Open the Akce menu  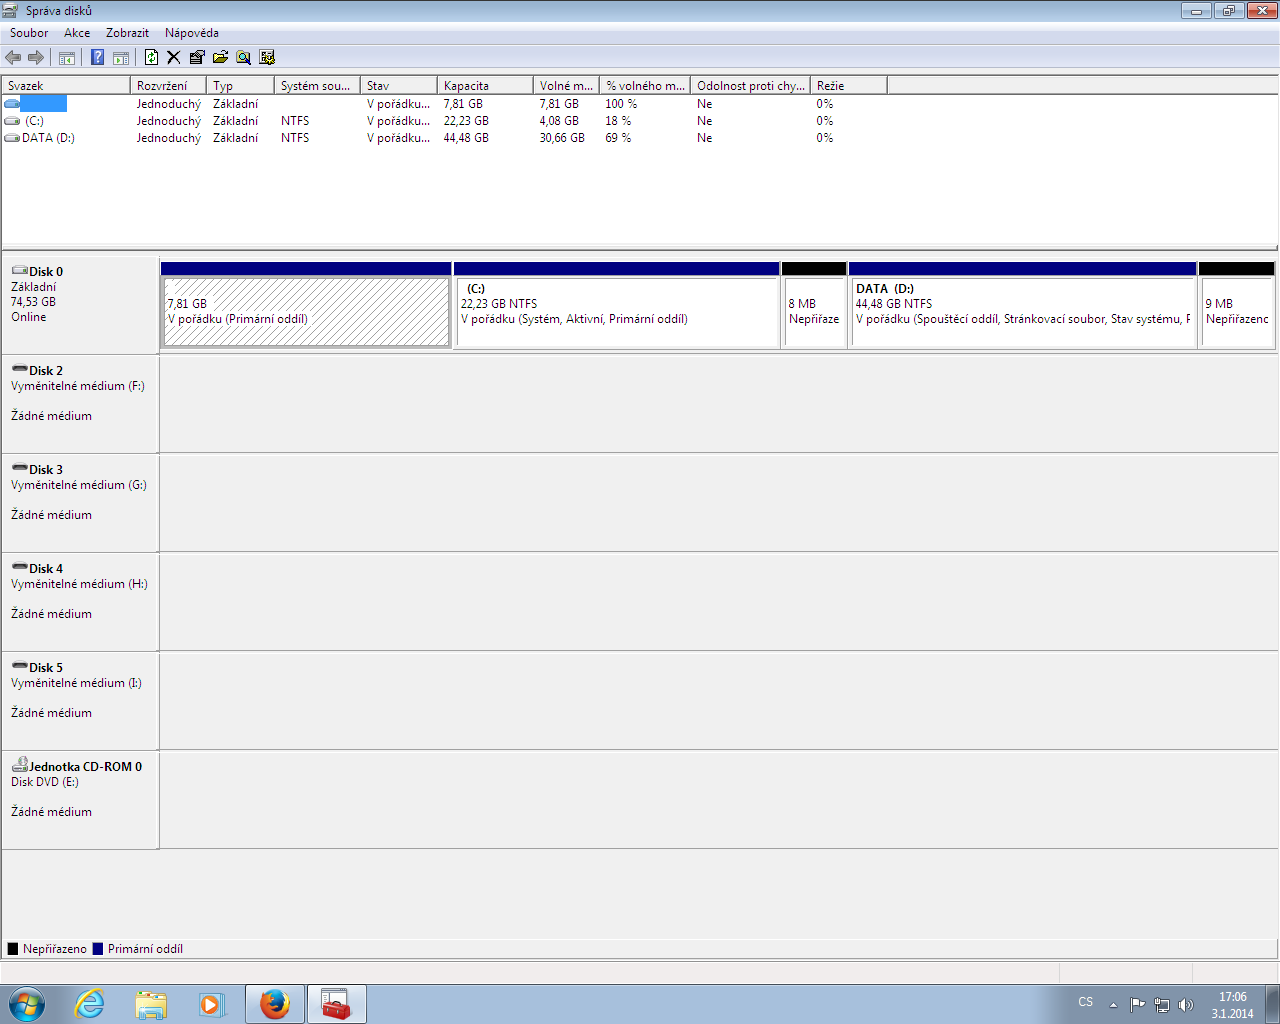point(77,33)
